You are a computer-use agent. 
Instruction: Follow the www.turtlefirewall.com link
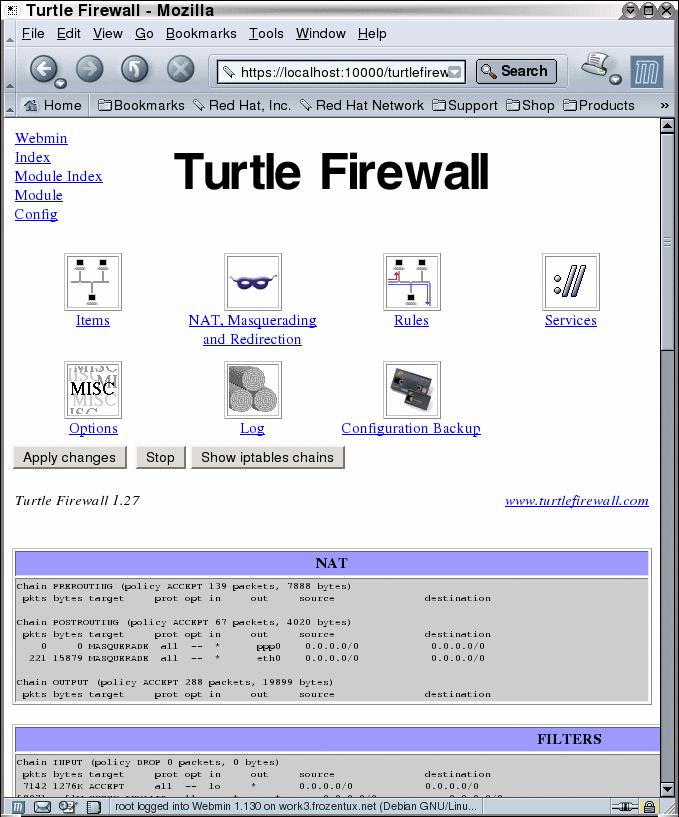(x=576, y=501)
